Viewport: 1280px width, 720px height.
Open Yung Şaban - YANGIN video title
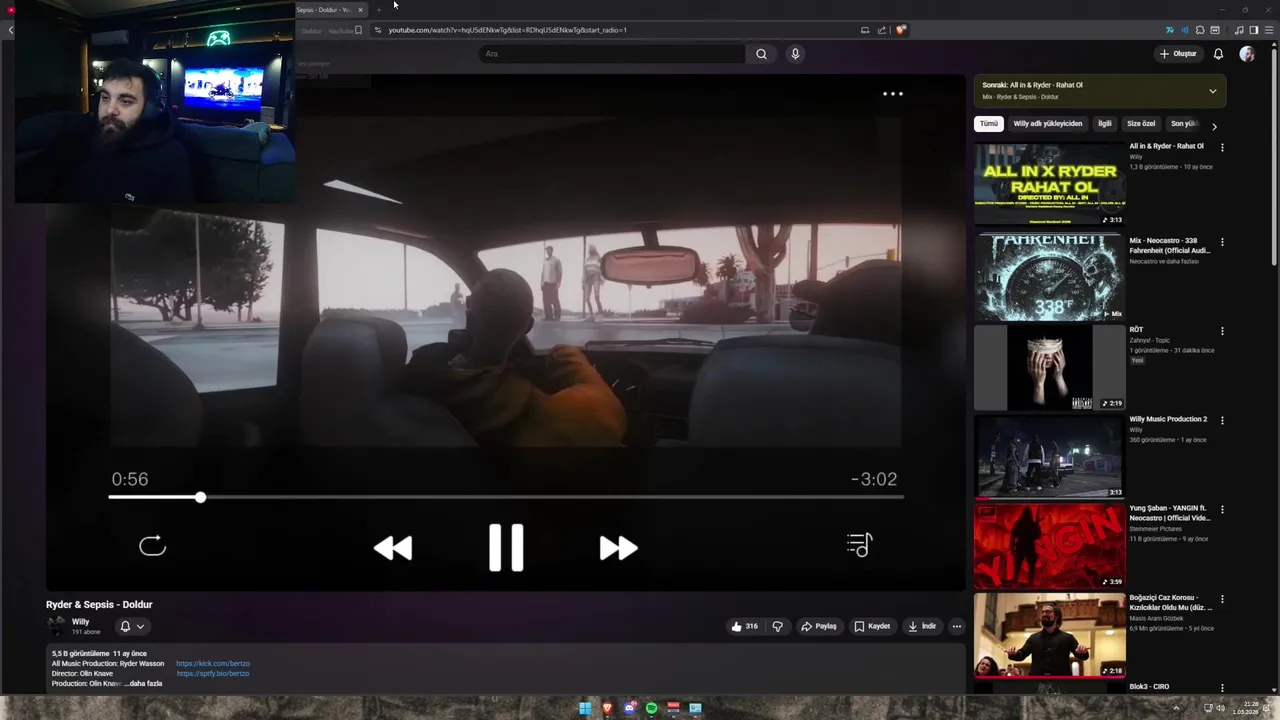[x=1170, y=513]
